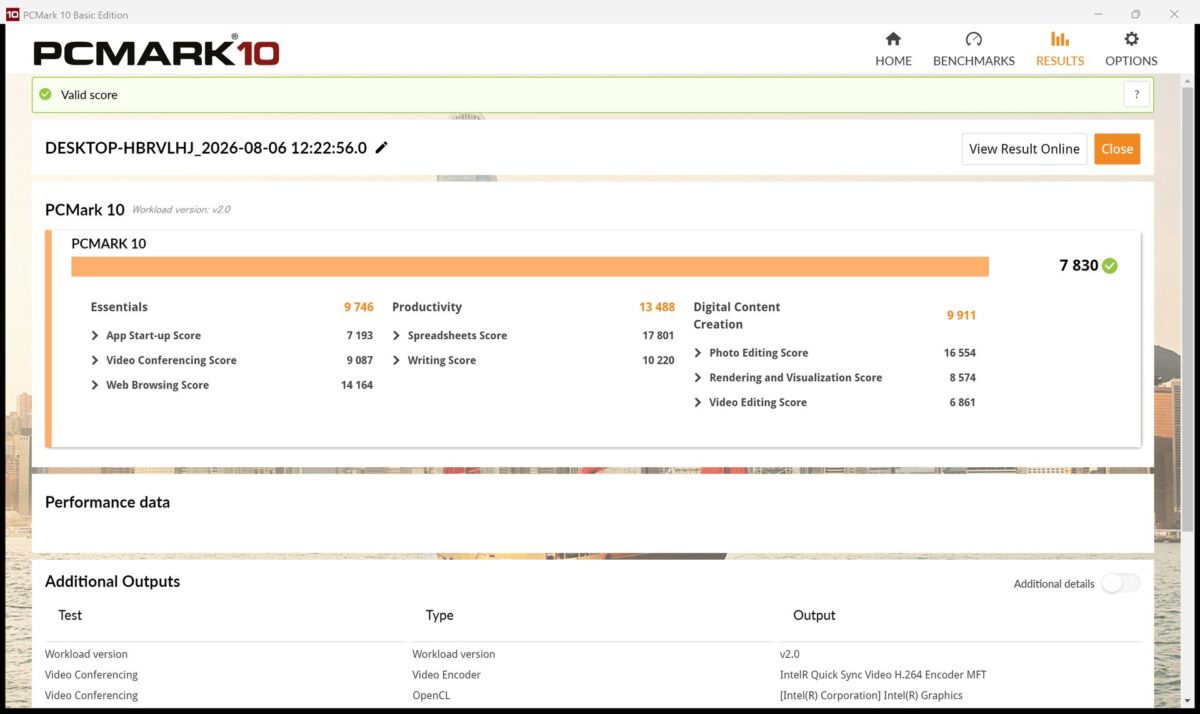Viewport: 1200px width, 714px height.
Task: Click the green check beside 7 830 score
Action: tap(1110, 266)
